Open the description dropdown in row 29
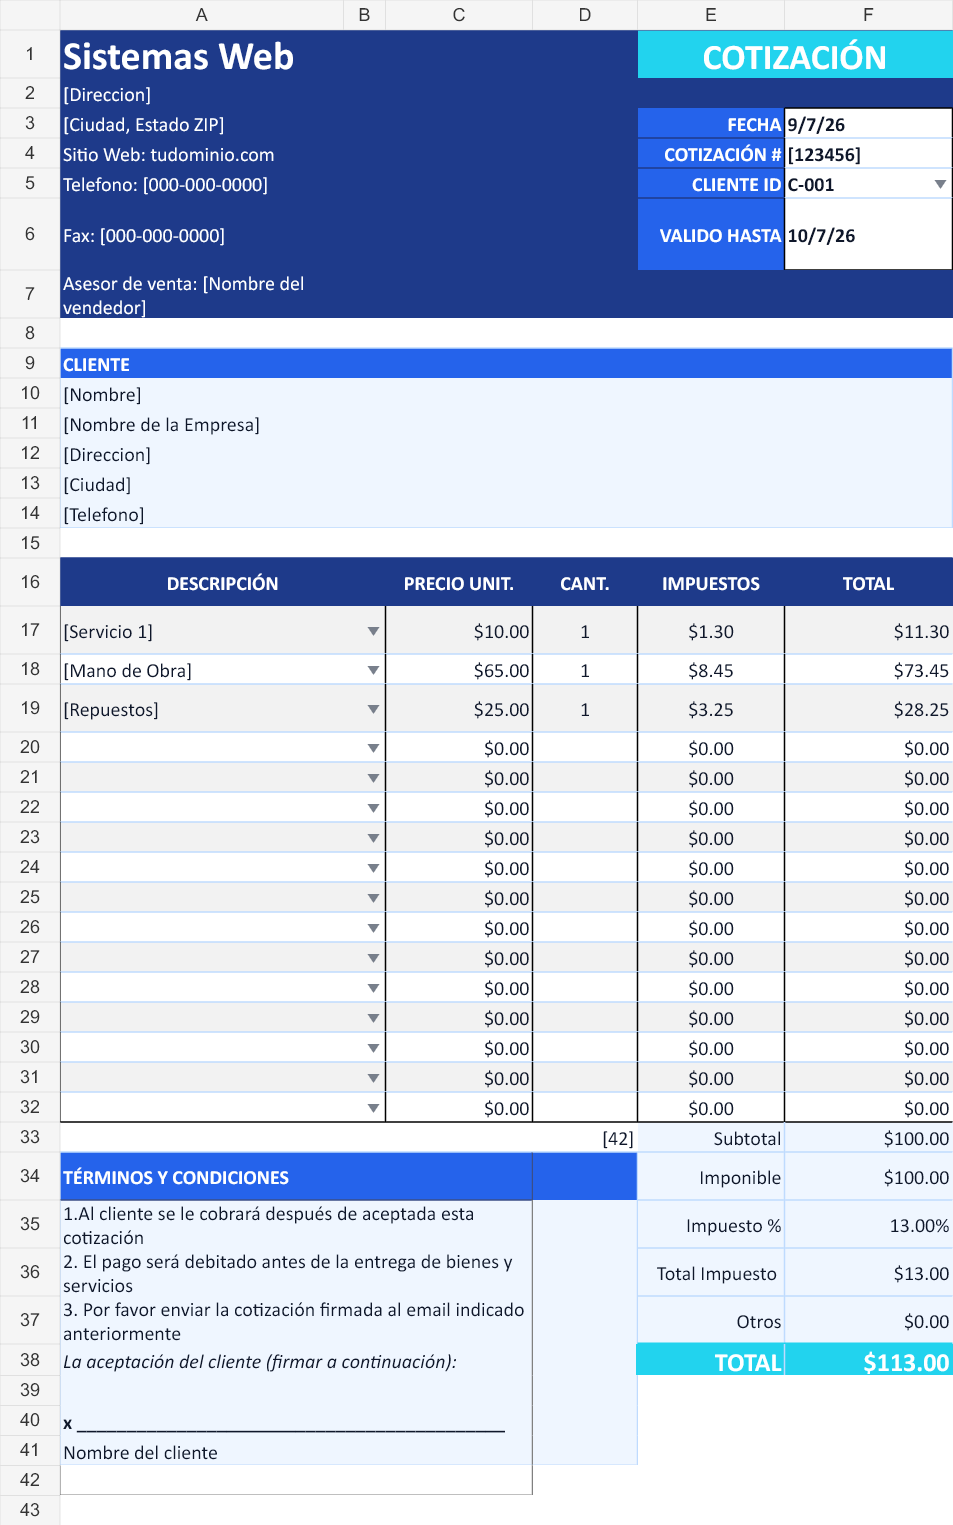The width and height of the screenshot is (953, 1525). (x=373, y=1018)
